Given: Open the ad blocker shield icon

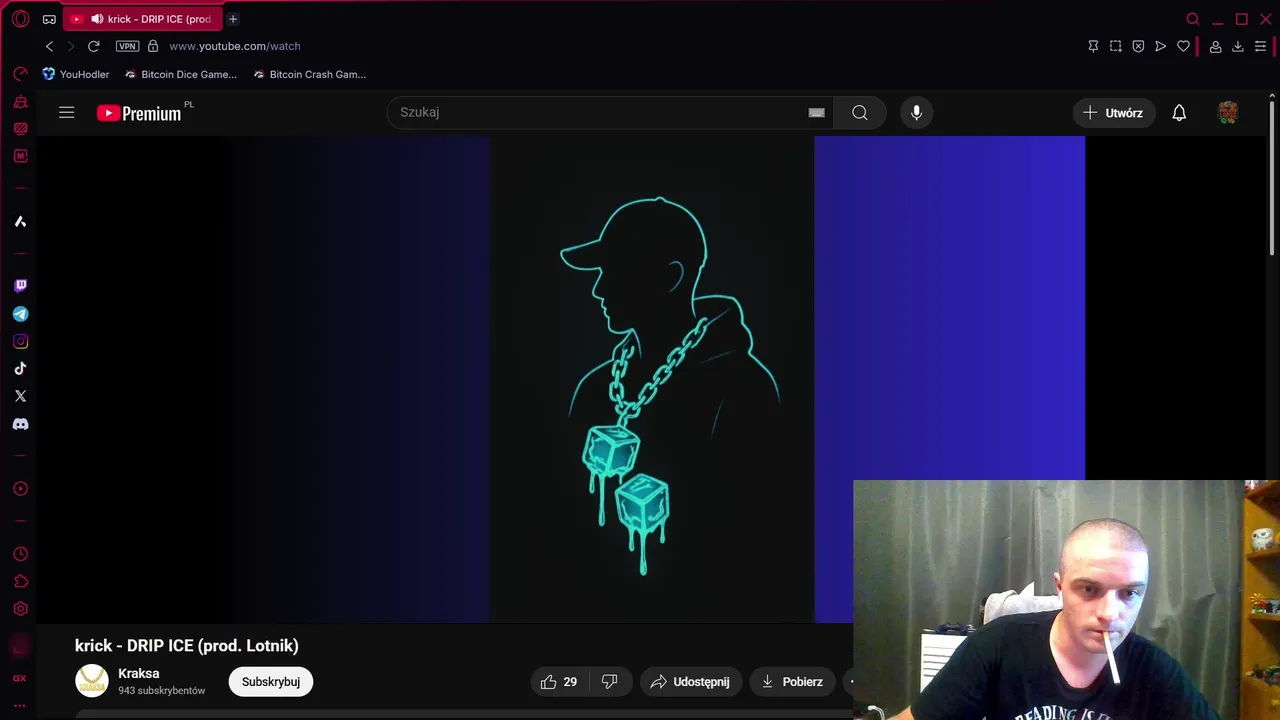Looking at the screenshot, I should click(x=1138, y=46).
